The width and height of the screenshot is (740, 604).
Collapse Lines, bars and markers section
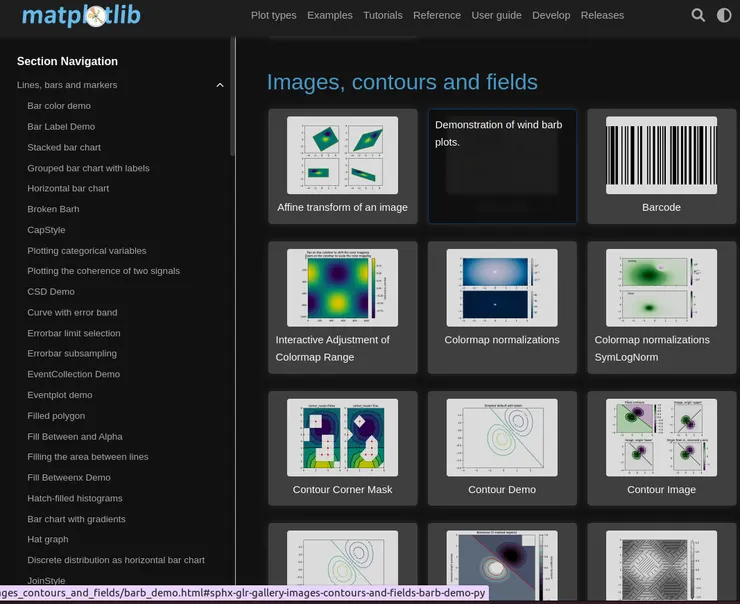(x=220, y=85)
